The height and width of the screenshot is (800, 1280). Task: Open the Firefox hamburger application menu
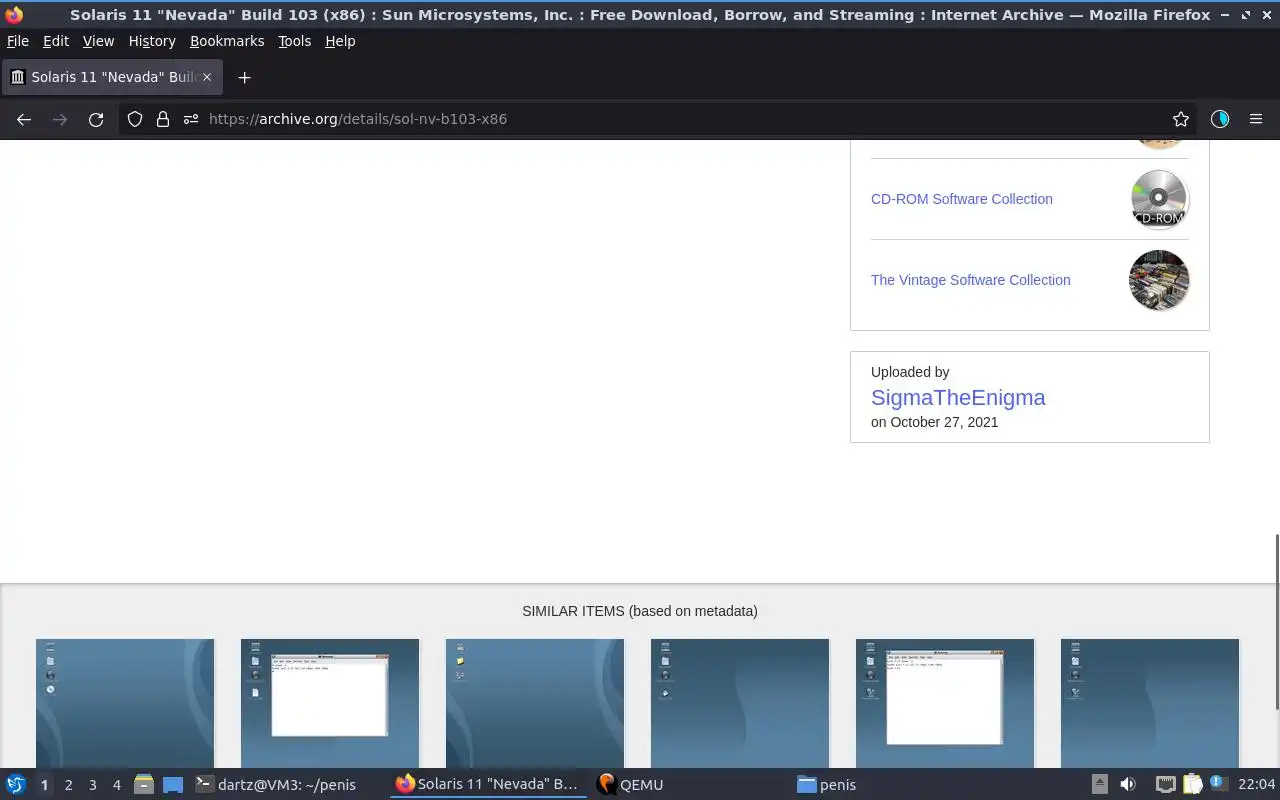(1256, 119)
